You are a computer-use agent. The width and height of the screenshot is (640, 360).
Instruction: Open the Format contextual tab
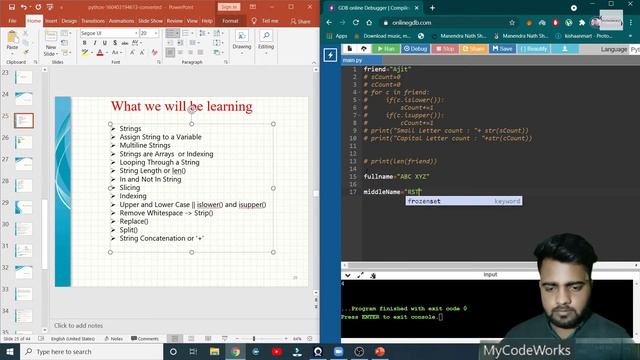pos(230,21)
